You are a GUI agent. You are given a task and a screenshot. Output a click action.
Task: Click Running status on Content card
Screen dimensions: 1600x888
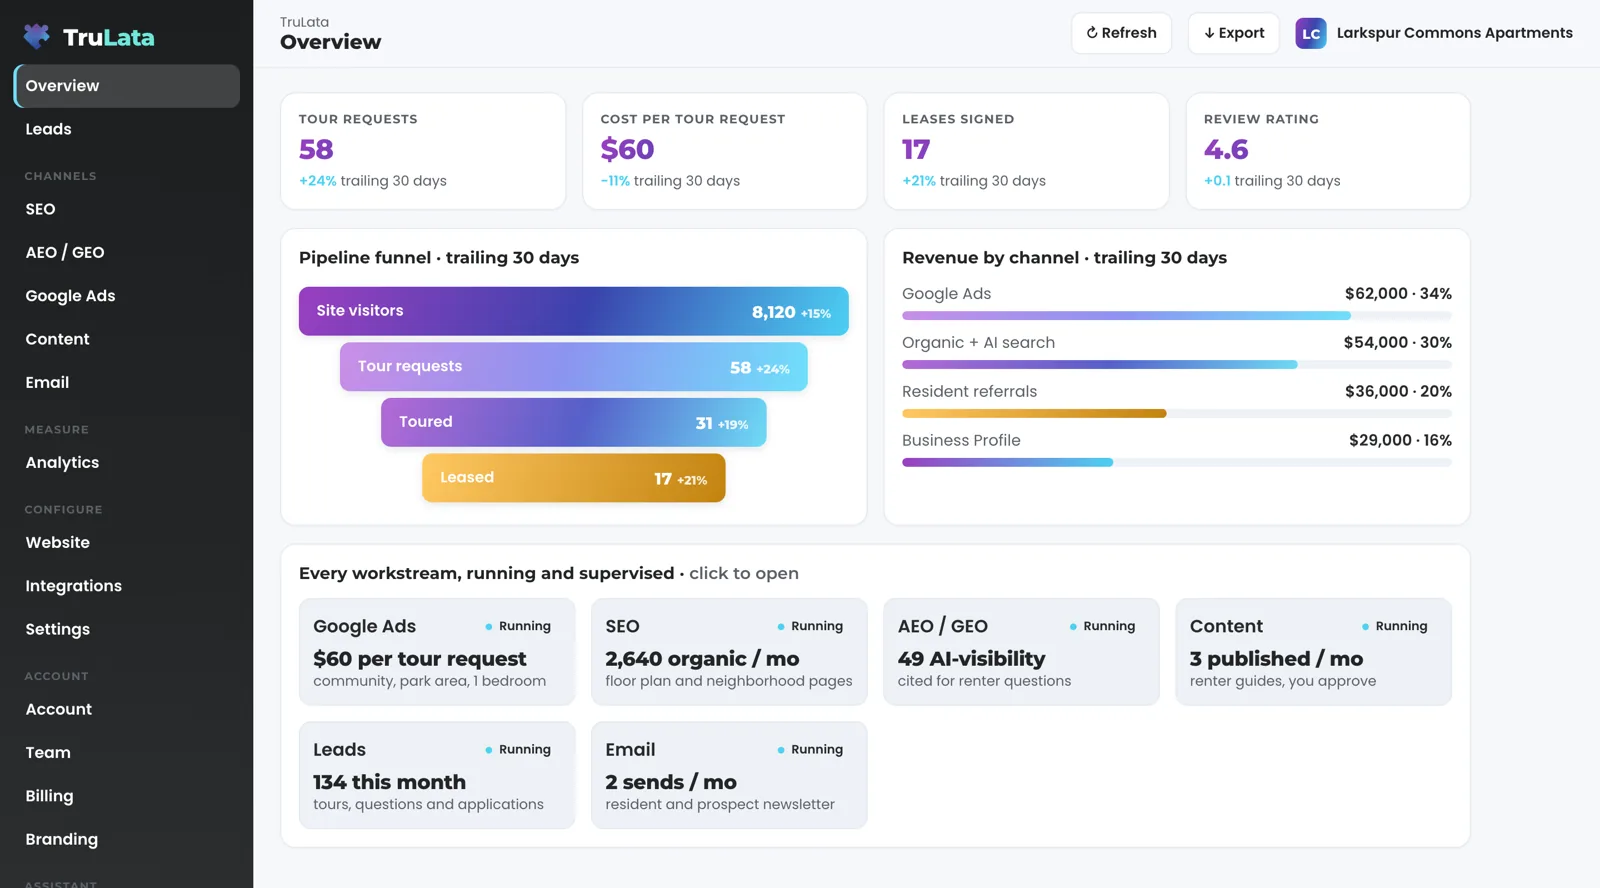1394,626
